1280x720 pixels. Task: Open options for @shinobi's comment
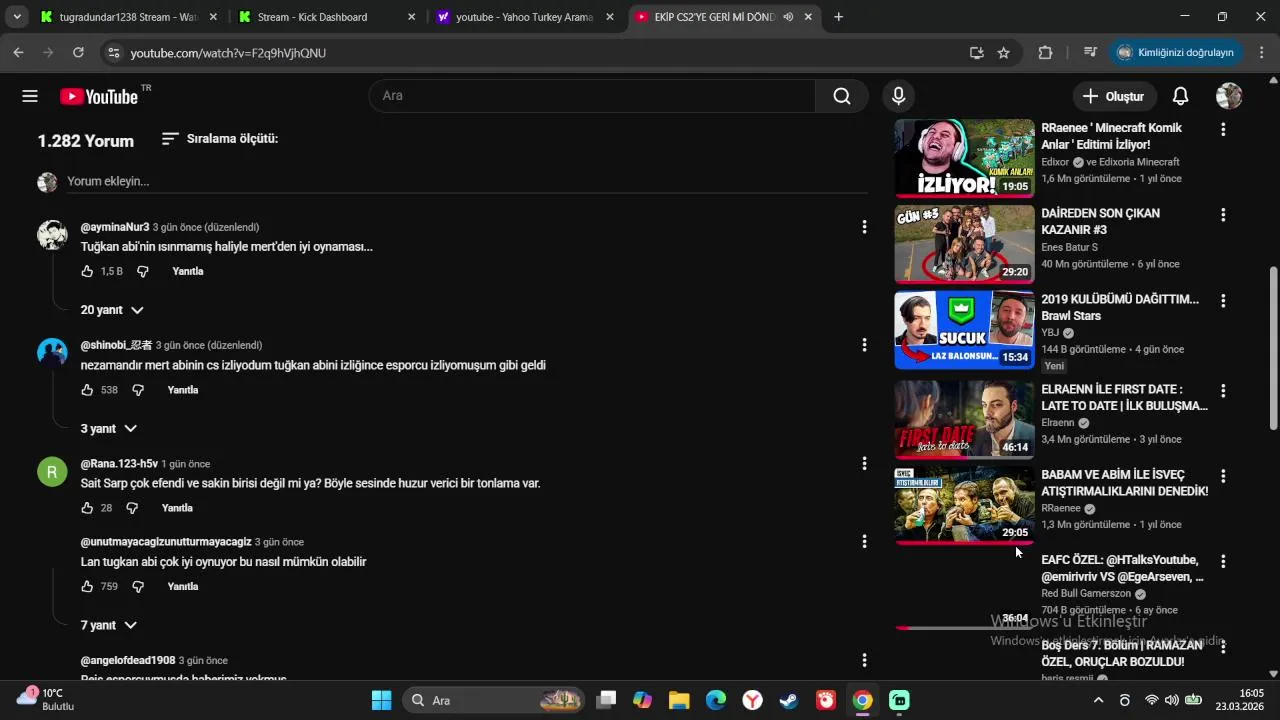(864, 345)
